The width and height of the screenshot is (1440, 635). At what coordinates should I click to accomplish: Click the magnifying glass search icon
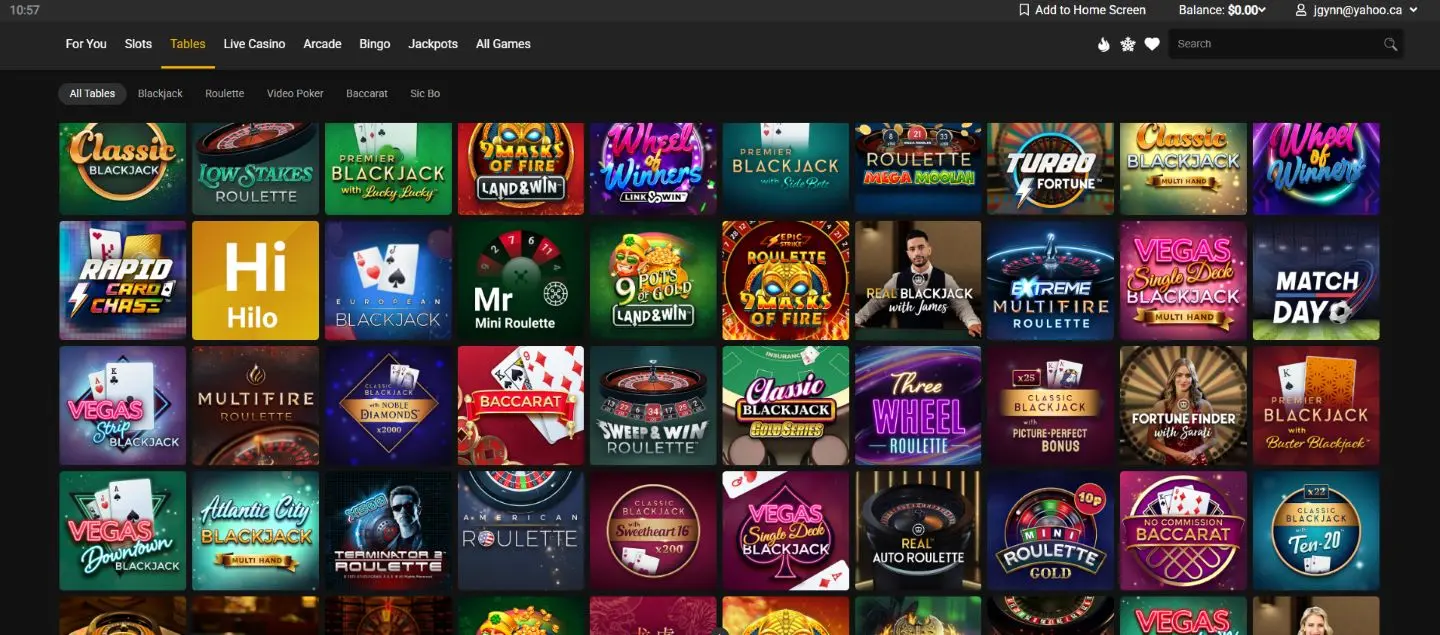click(1390, 44)
